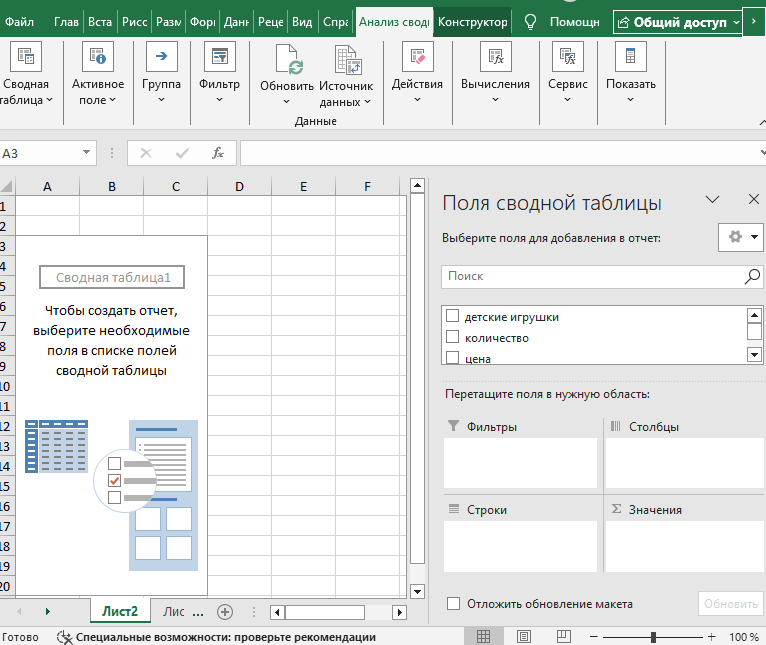The height and width of the screenshot is (645, 766).
Task: Click the cancel formula X icon
Action: (x=146, y=153)
